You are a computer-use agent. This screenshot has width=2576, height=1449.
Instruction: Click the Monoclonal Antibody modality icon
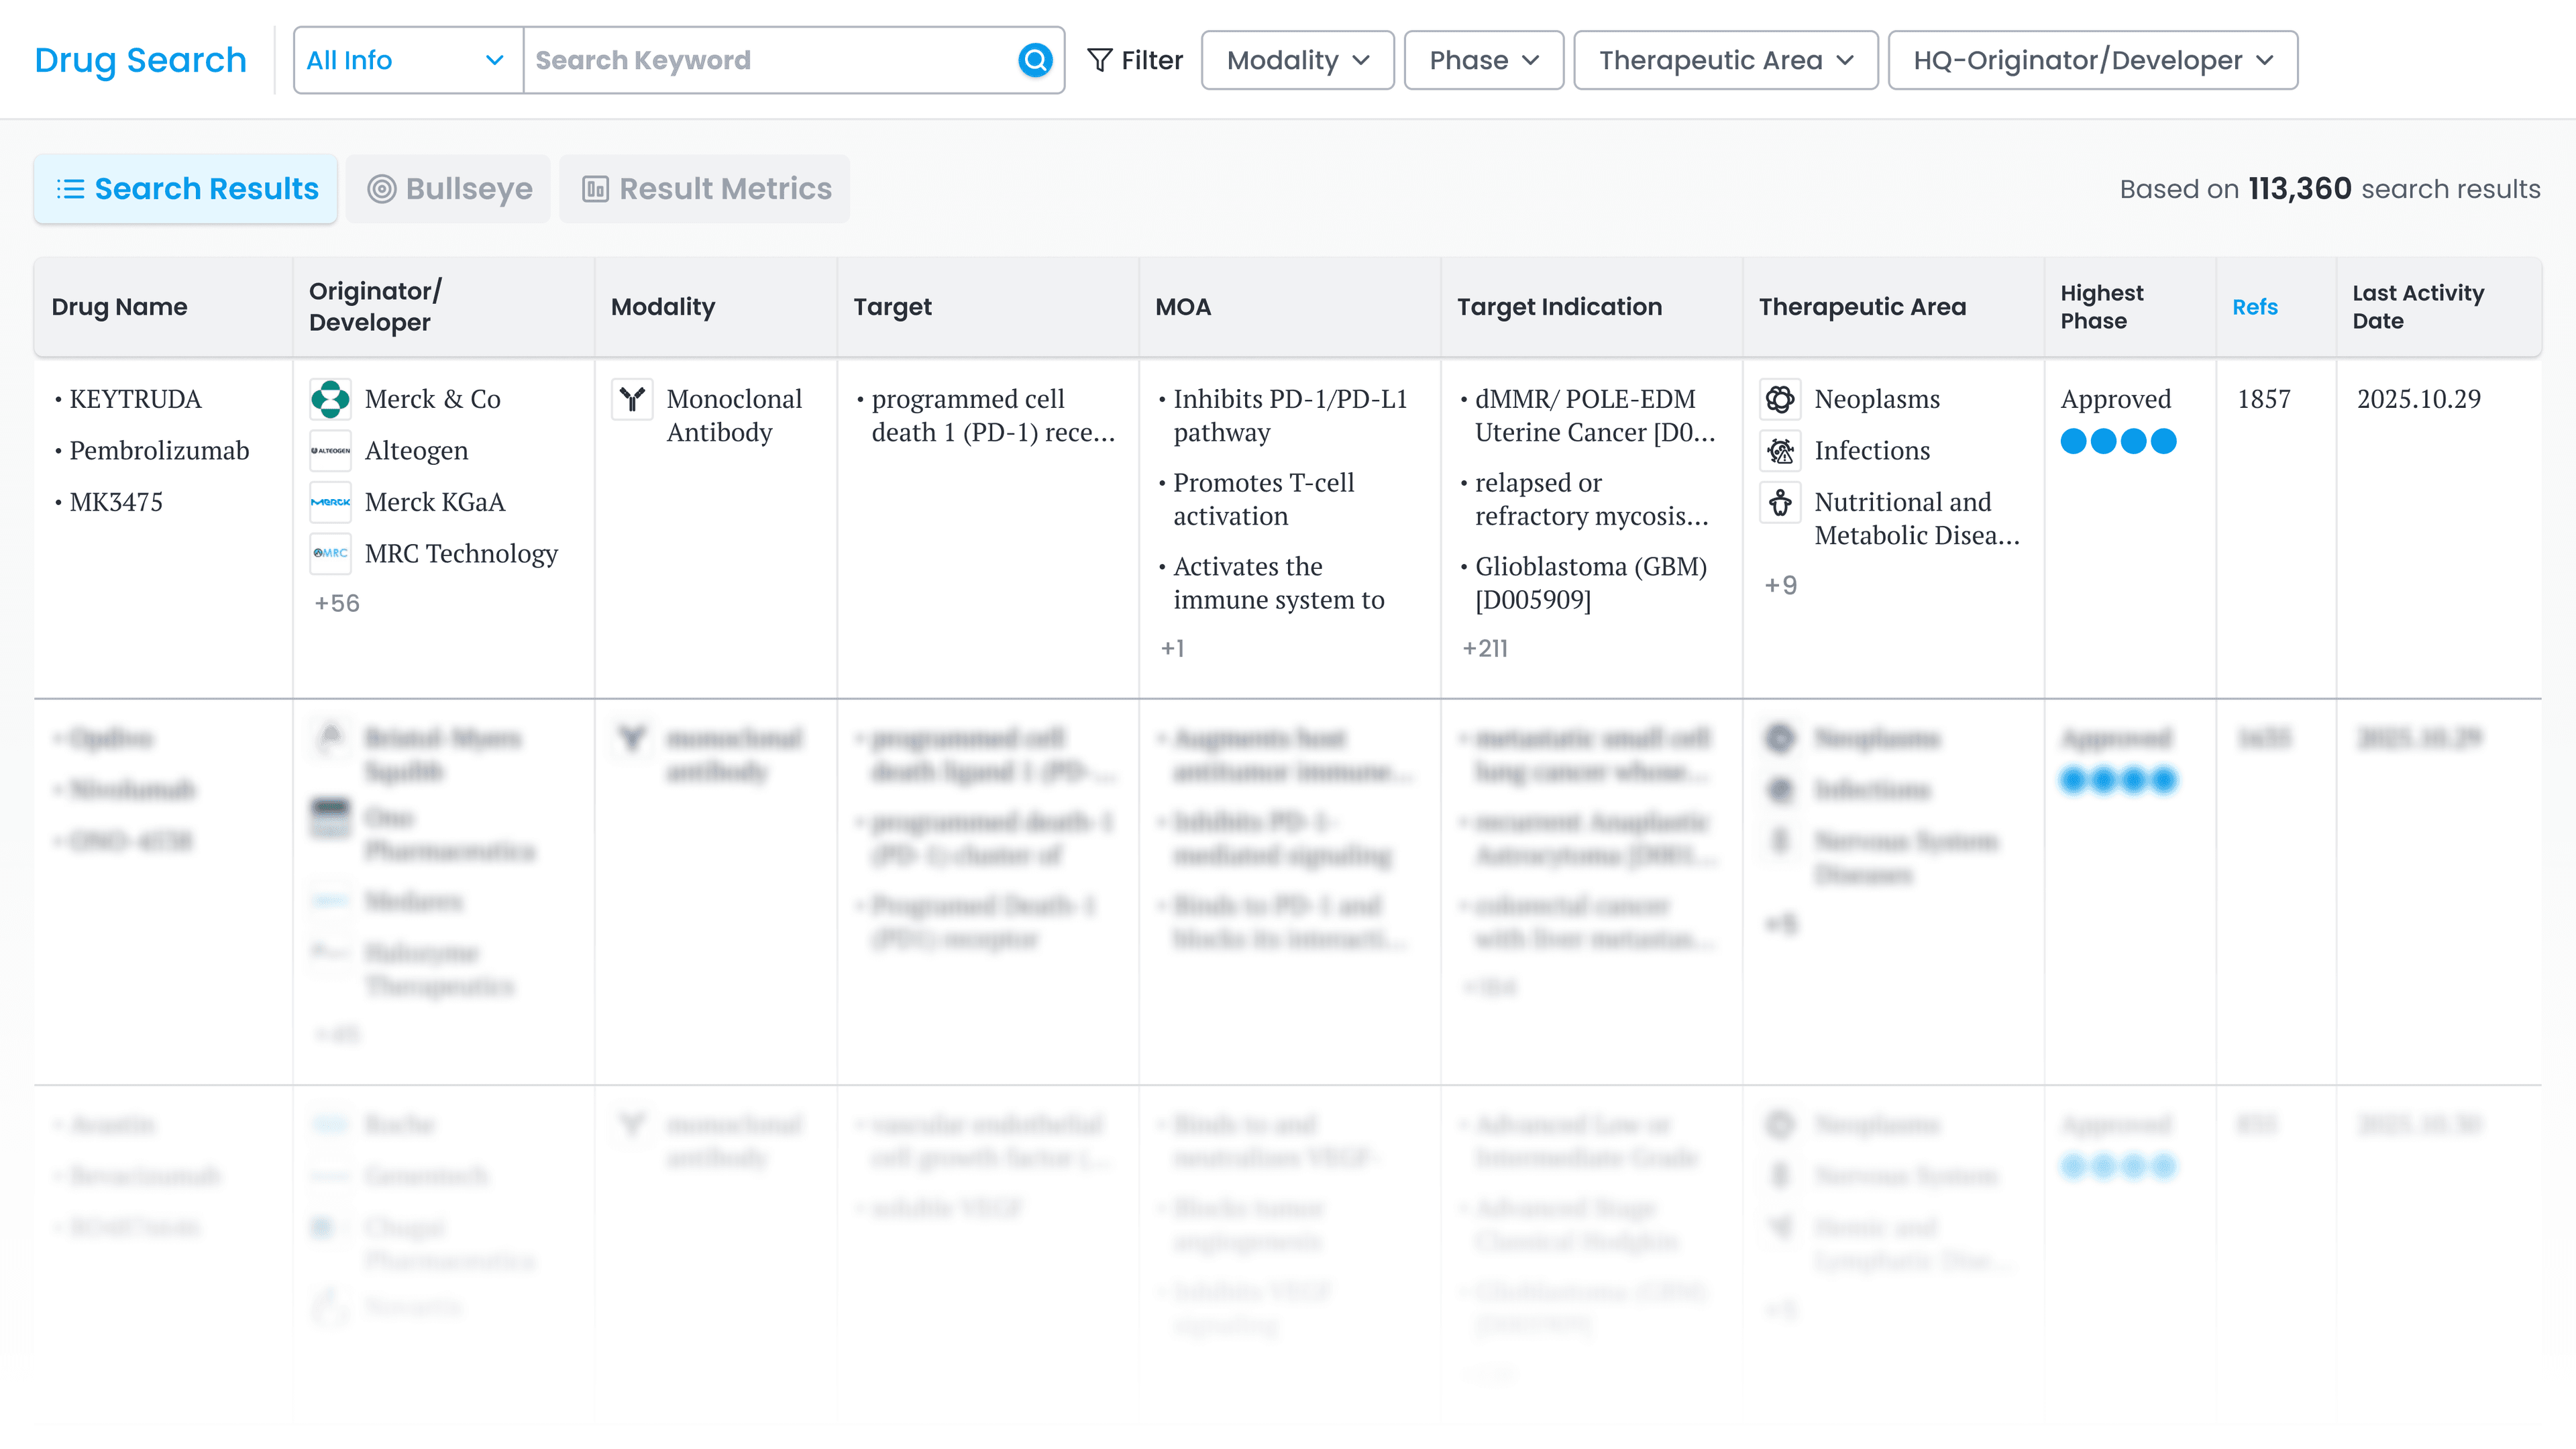[632, 399]
